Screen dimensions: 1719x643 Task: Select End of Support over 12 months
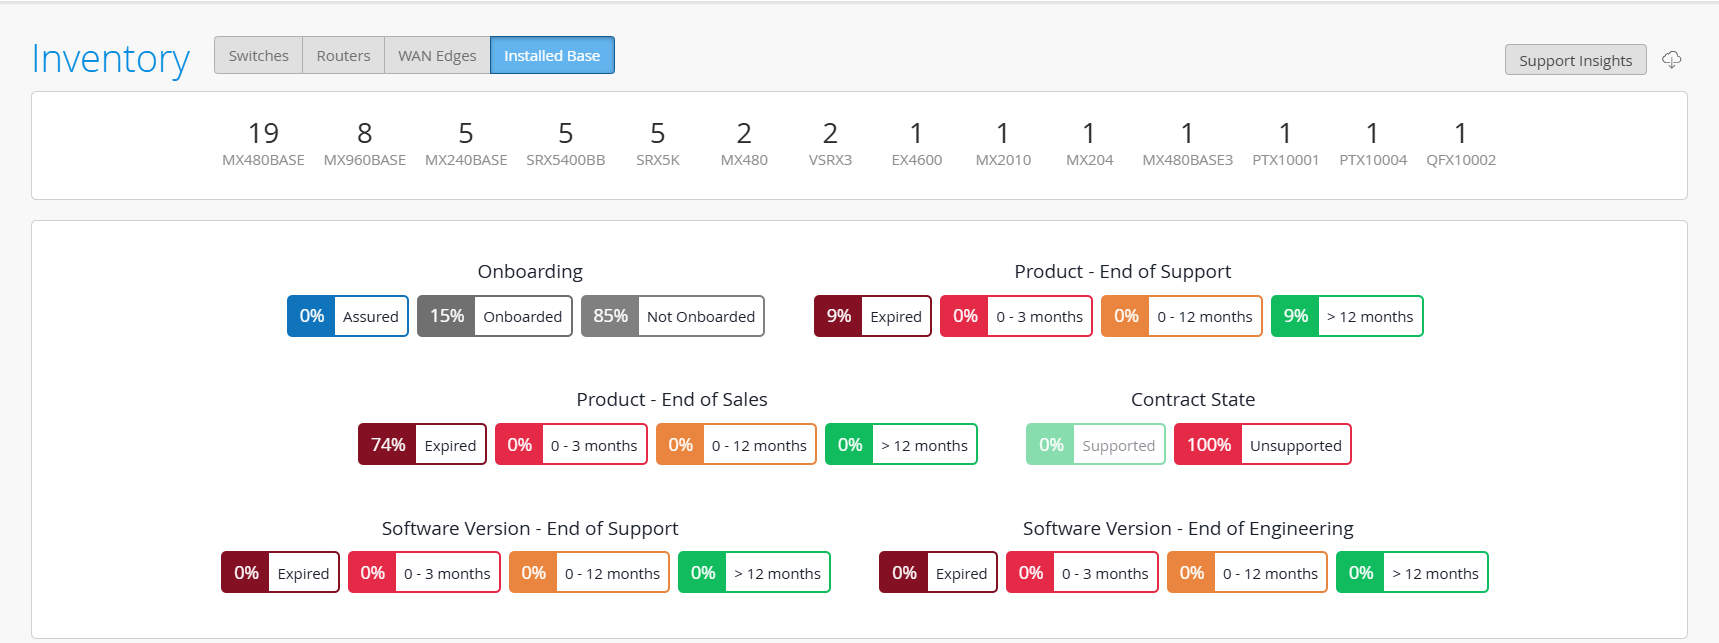(1347, 316)
